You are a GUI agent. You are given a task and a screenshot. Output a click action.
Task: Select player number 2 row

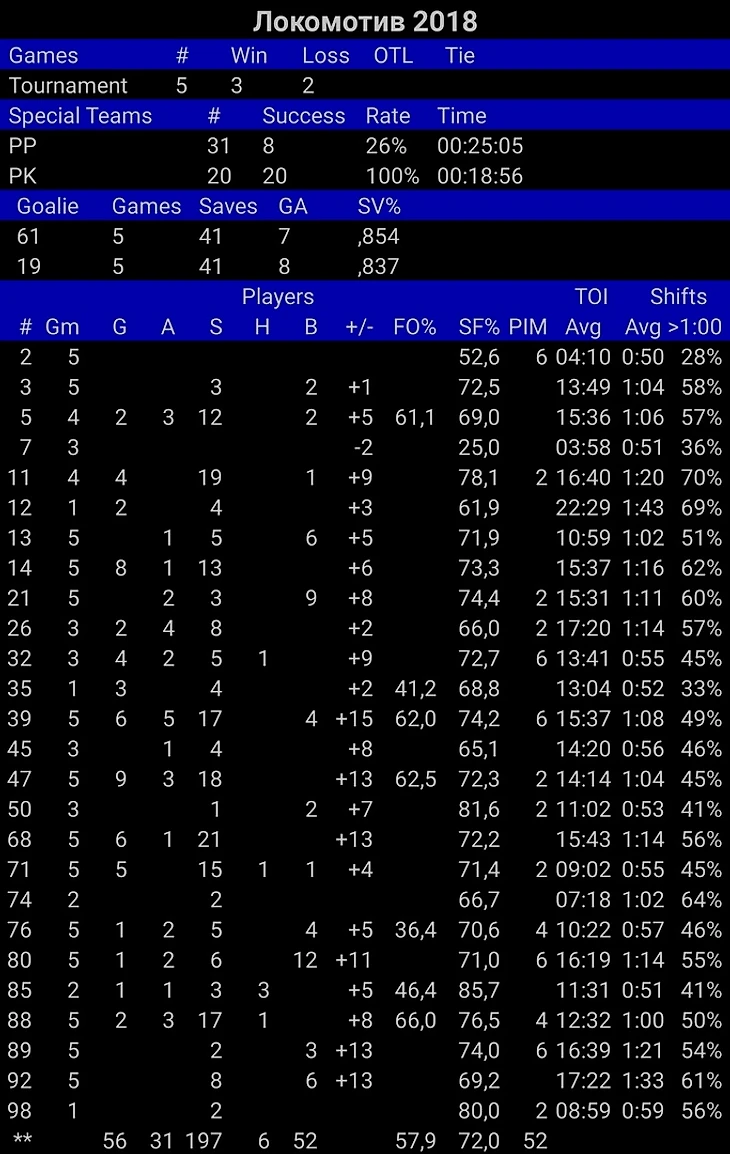click(365, 357)
